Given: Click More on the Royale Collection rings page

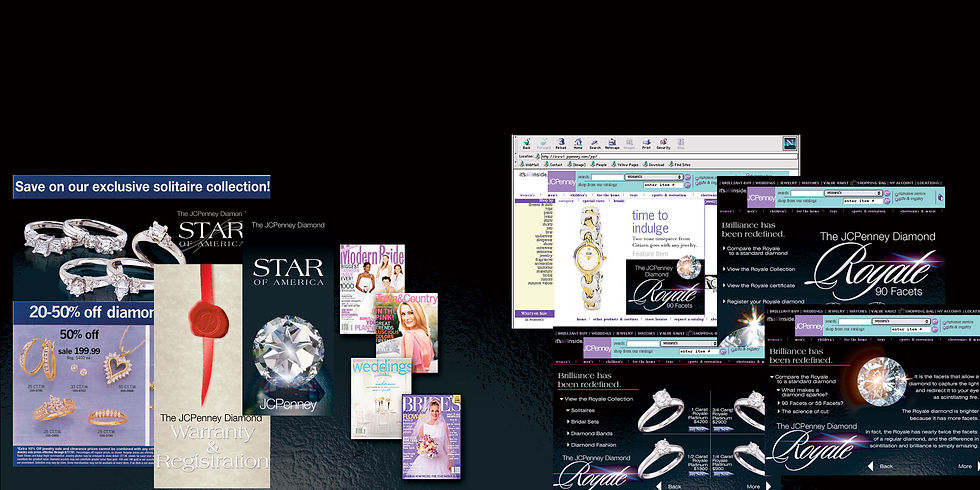Looking at the screenshot, I should click(x=759, y=486).
